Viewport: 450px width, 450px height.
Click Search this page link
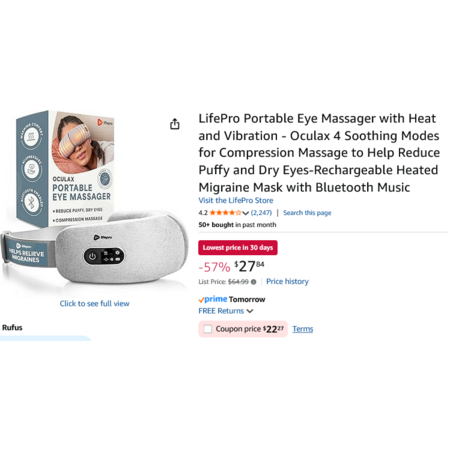click(307, 213)
